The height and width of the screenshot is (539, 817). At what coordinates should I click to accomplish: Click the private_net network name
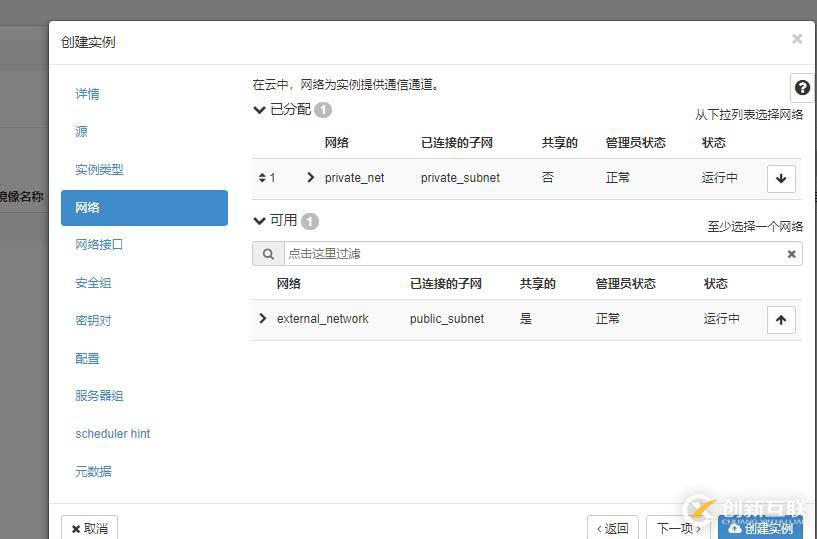(354, 178)
